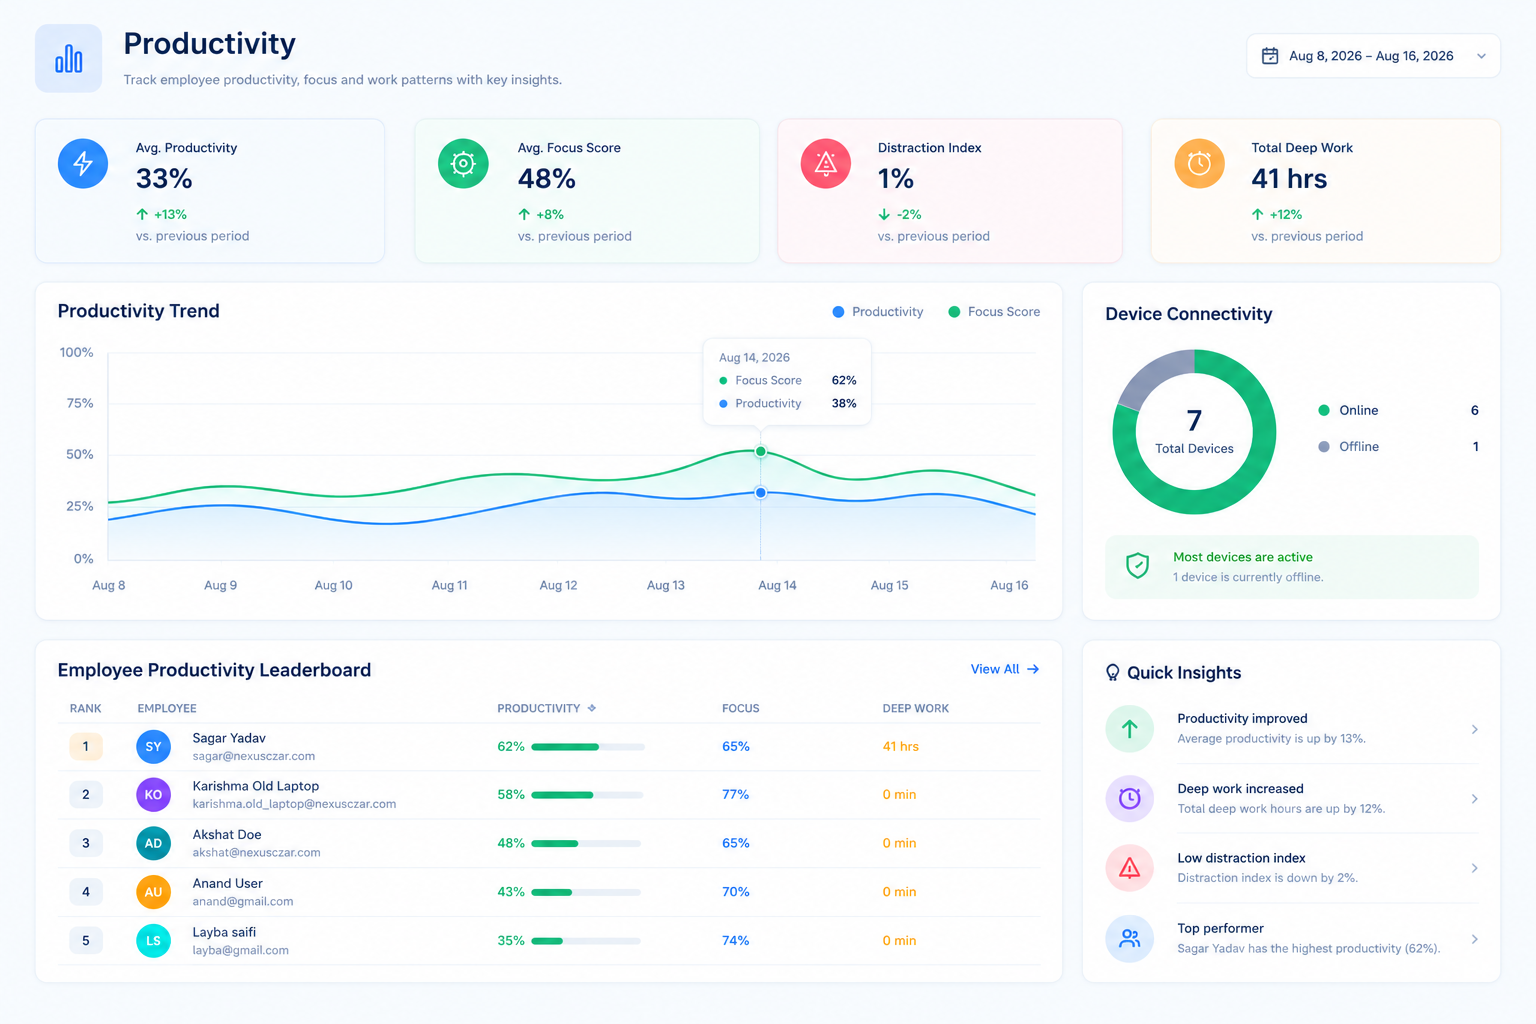Viewport: 1536px width, 1024px height.
Task: Toggle the Focus Score series in chart legend
Action: [x=994, y=312]
